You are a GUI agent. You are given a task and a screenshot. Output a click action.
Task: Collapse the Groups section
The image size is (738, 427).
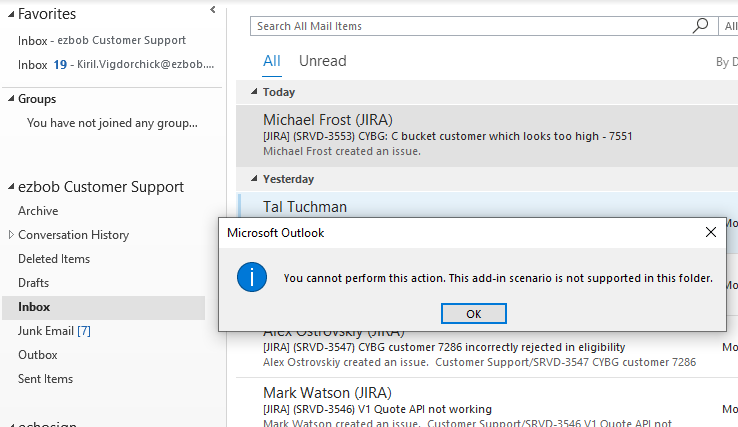pos(11,98)
